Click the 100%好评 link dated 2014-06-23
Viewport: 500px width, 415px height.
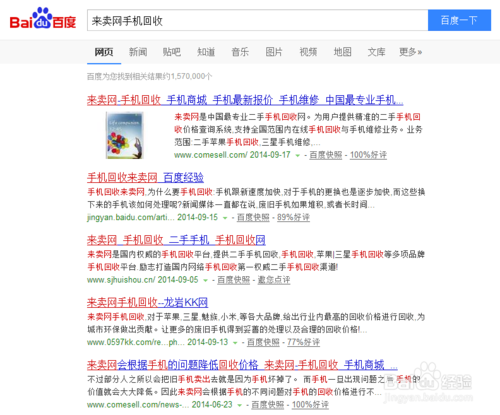pyautogui.click(x=310, y=405)
